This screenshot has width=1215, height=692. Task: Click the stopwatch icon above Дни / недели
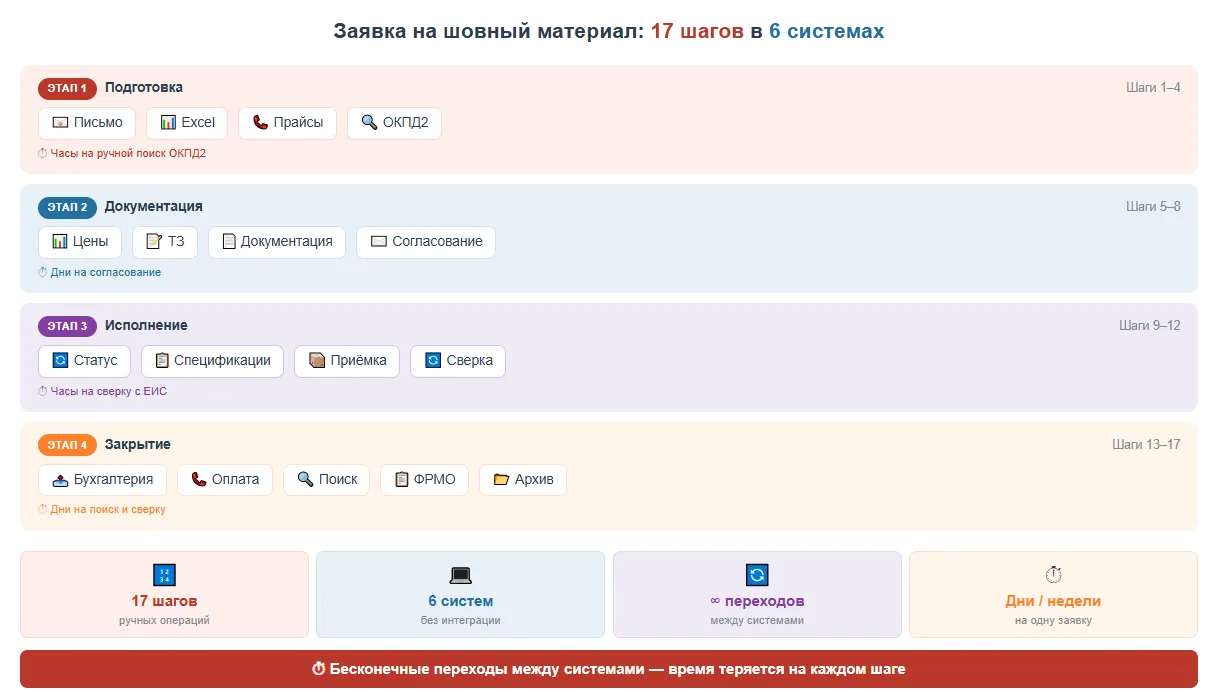[1053, 575]
